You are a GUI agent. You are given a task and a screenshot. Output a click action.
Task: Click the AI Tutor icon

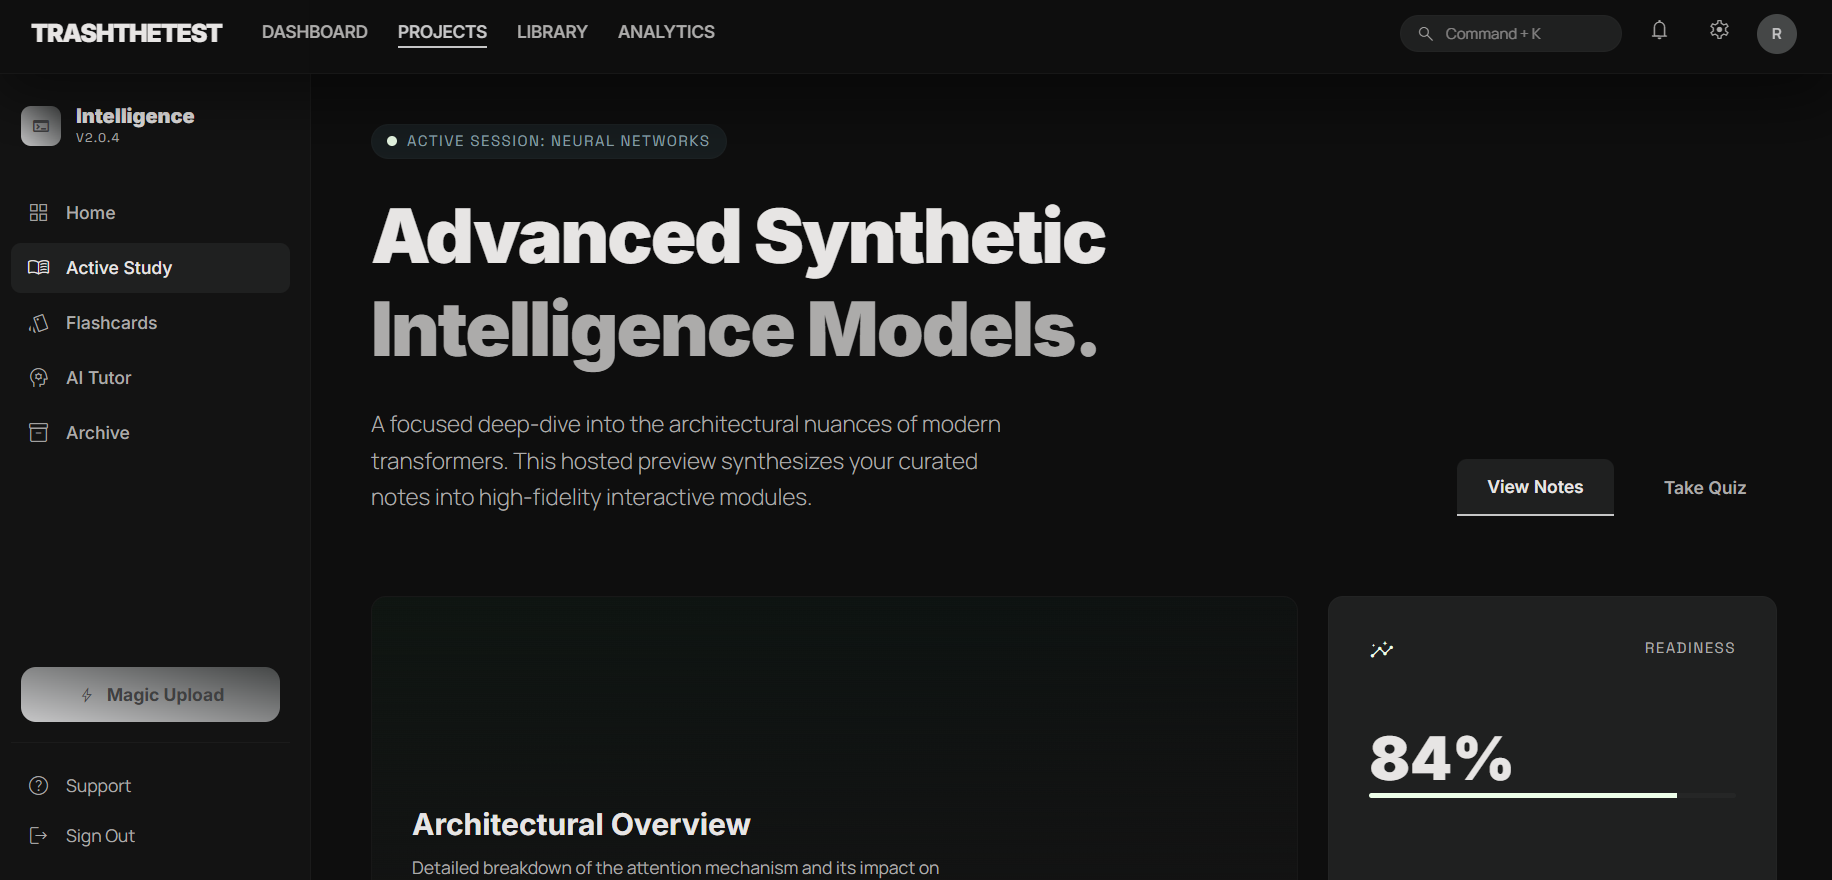[39, 378]
